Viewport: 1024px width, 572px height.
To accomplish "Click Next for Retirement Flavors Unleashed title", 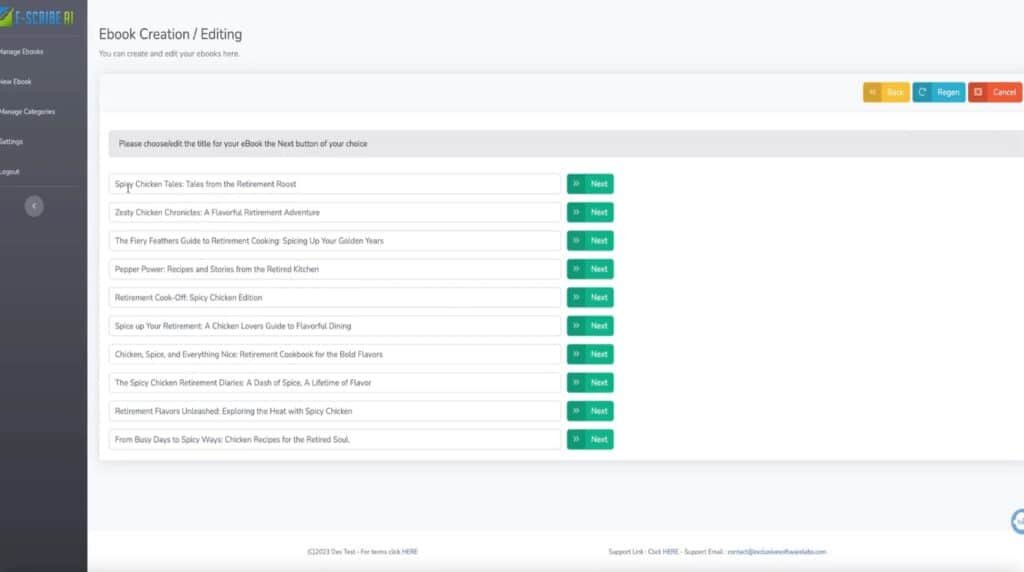I will (x=590, y=411).
